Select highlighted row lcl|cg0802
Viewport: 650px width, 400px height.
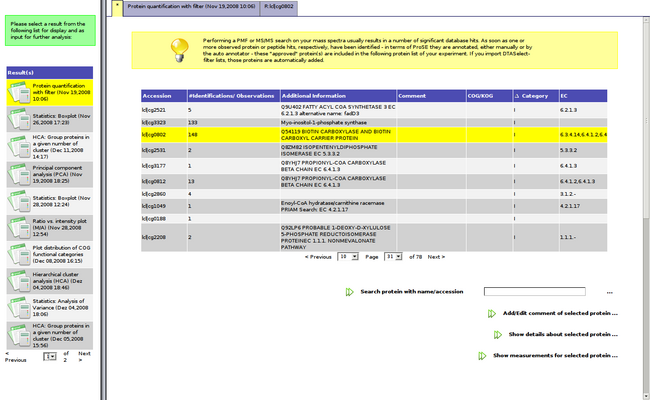click(x=374, y=135)
